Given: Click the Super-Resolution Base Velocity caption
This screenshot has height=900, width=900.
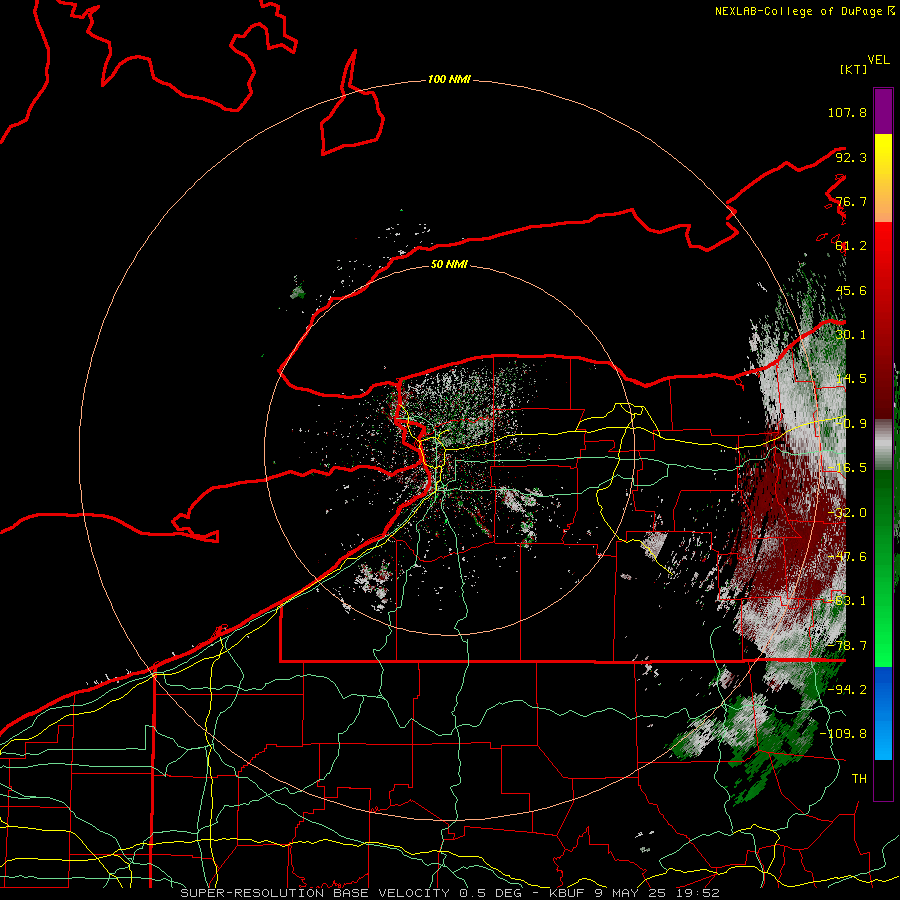Looking at the screenshot, I should [x=449, y=893].
